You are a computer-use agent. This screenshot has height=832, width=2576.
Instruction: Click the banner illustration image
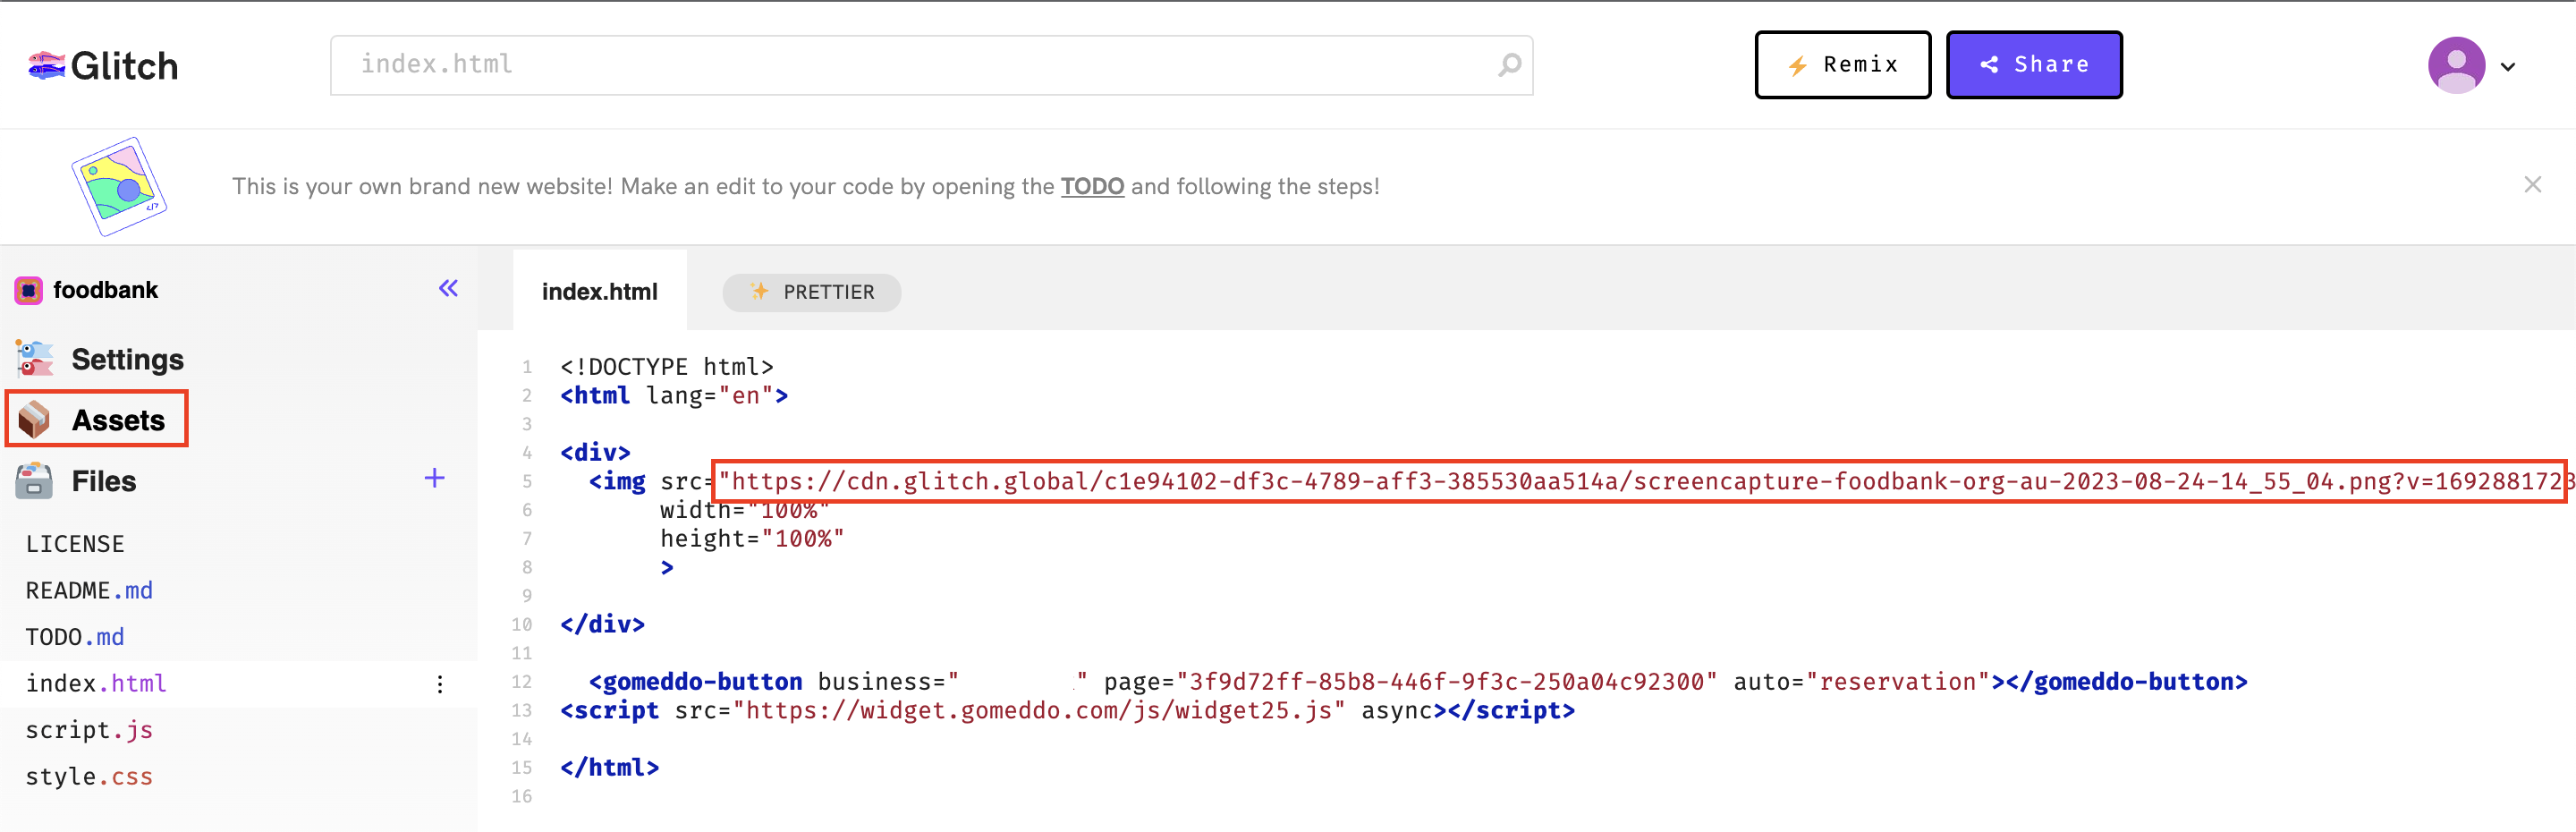point(119,187)
